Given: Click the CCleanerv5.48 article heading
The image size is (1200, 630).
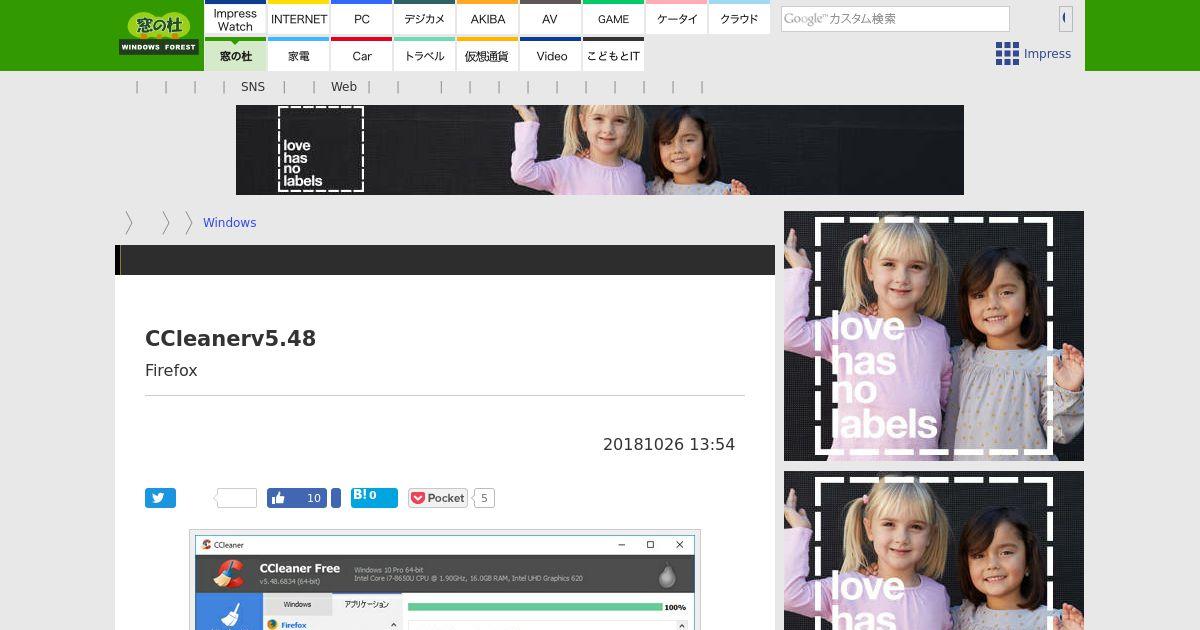Looking at the screenshot, I should click(231, 338).
